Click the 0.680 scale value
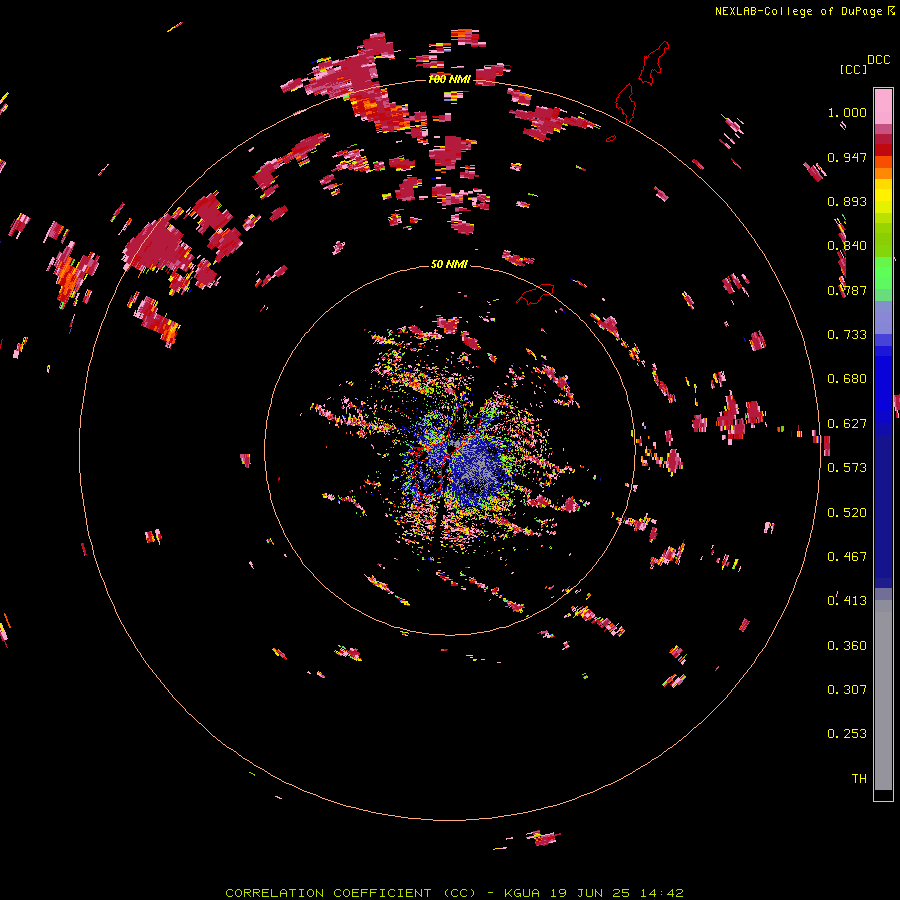This screenshot has height=900, width=900. [x=847, y=379]
